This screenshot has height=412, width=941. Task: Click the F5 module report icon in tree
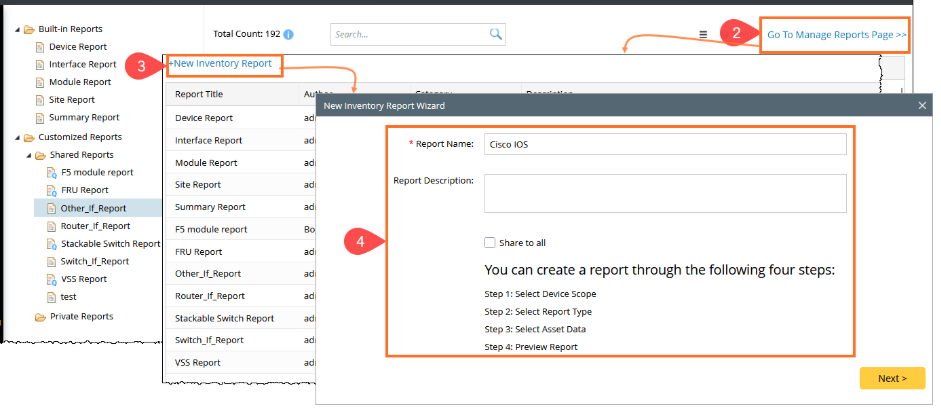[52, 173]
